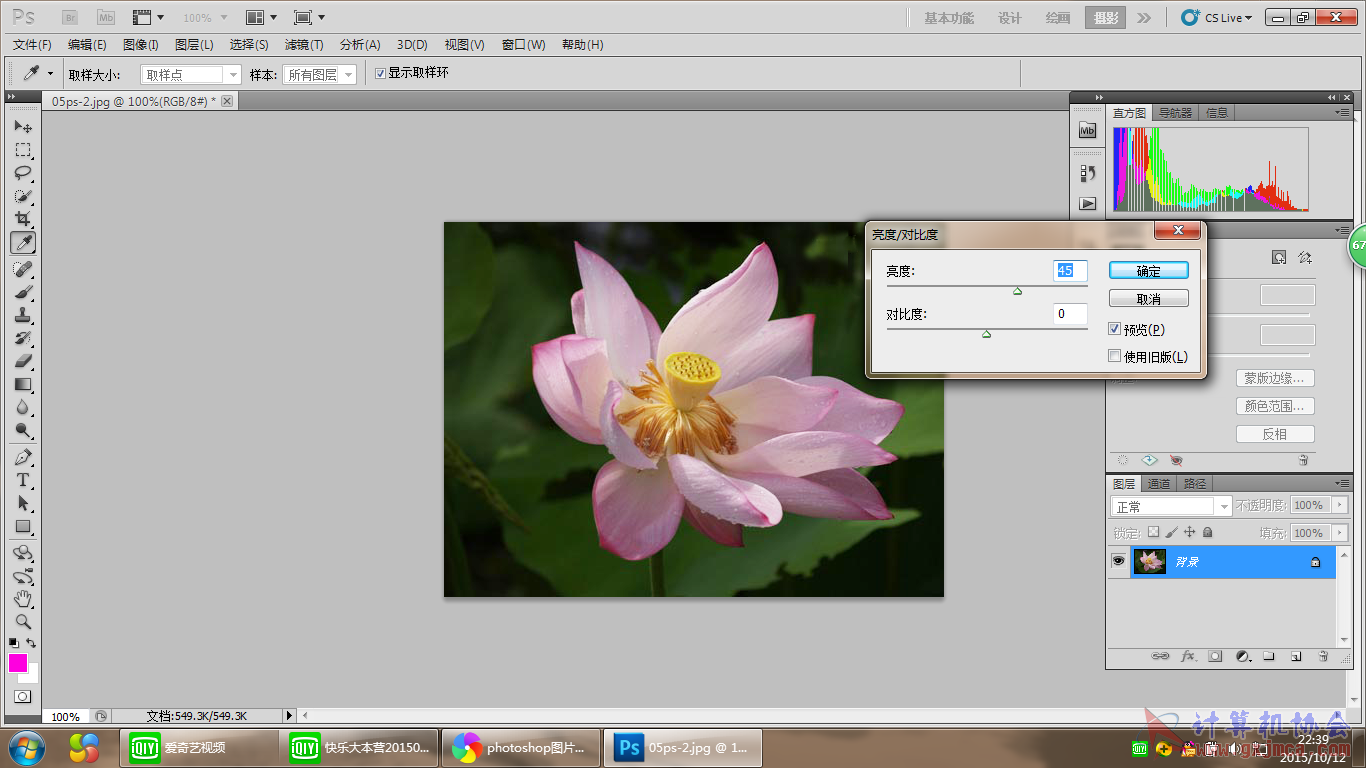This screenshot has width=1366, height=768.
Task: Enable the 使用旧版 legacy checkbox
Action: click(x=1115, y=356)
